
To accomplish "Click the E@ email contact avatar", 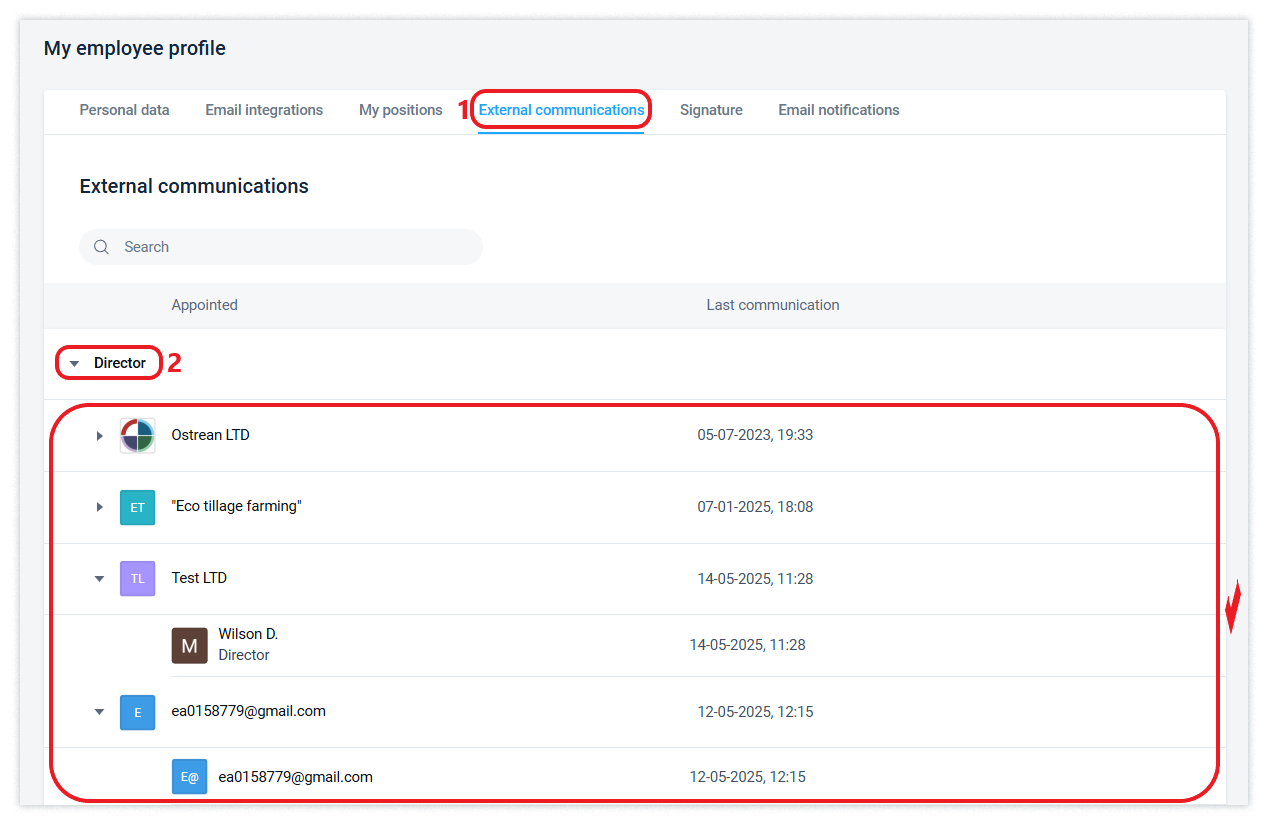I will [189, 777].
